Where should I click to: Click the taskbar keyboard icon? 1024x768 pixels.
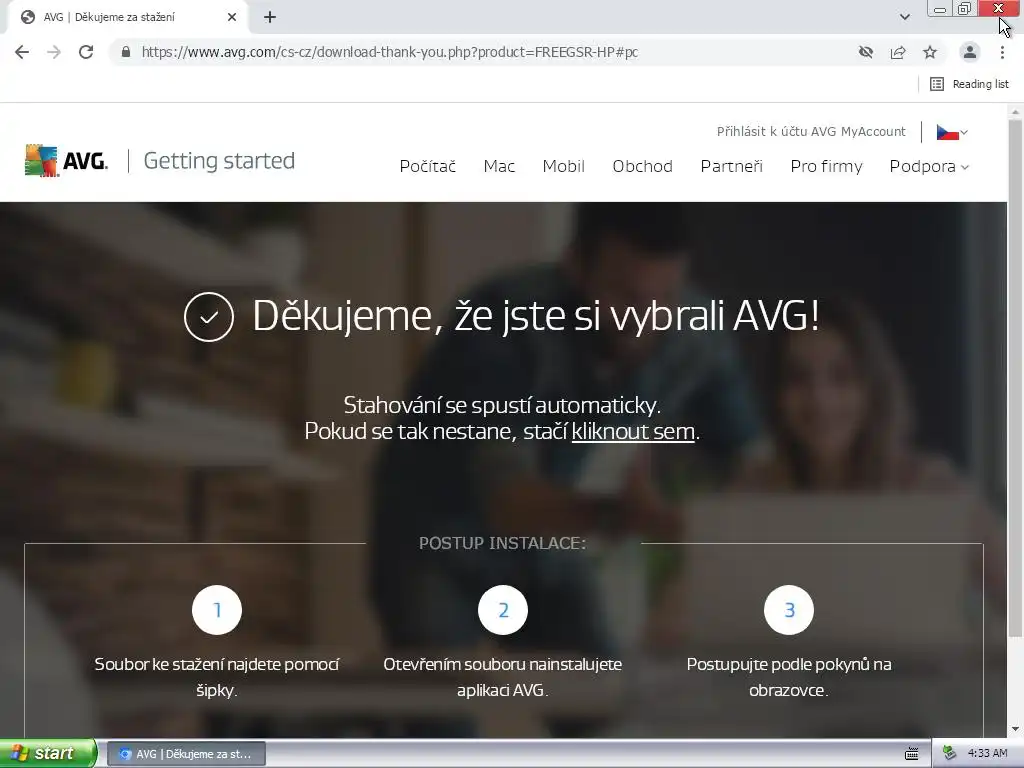coord(912,754)
